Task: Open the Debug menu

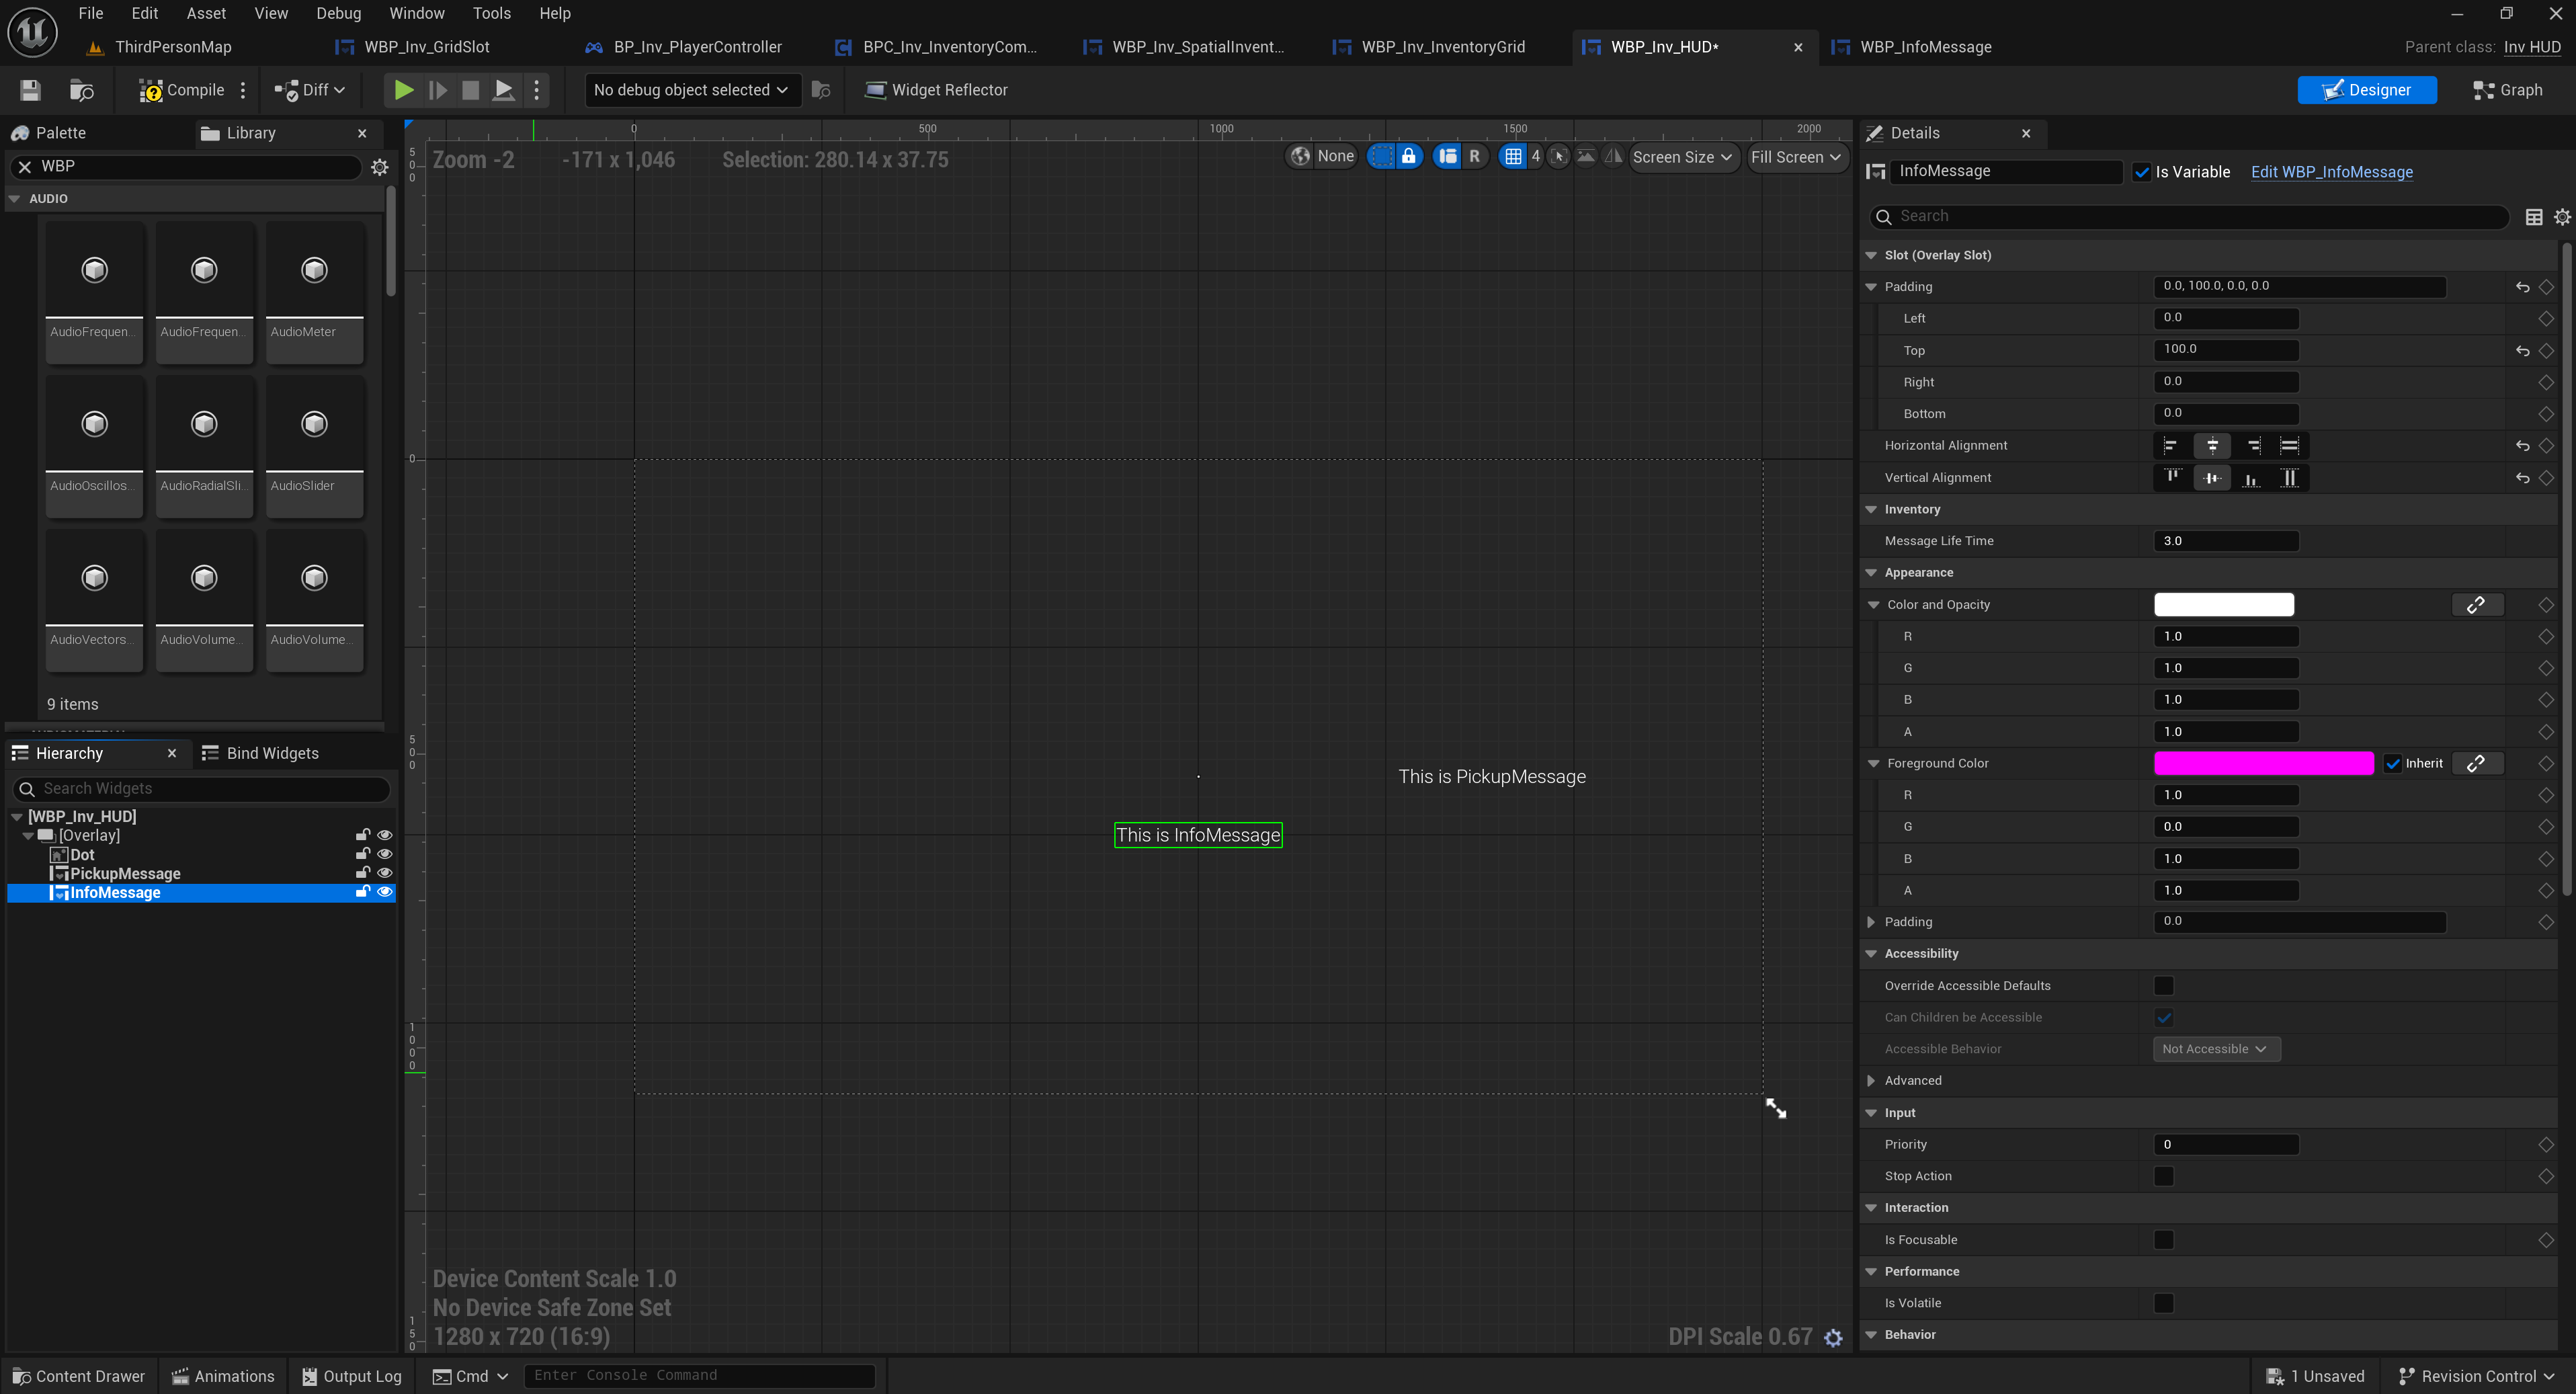Action: pos(338,13)
